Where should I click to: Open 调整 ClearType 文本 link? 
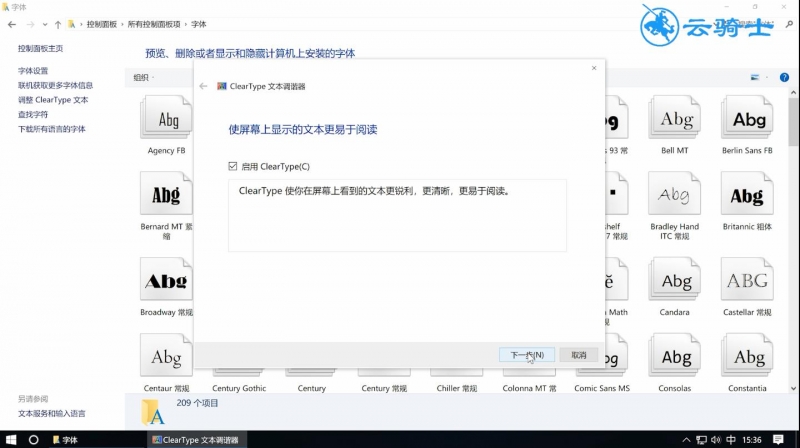[53, 100]
